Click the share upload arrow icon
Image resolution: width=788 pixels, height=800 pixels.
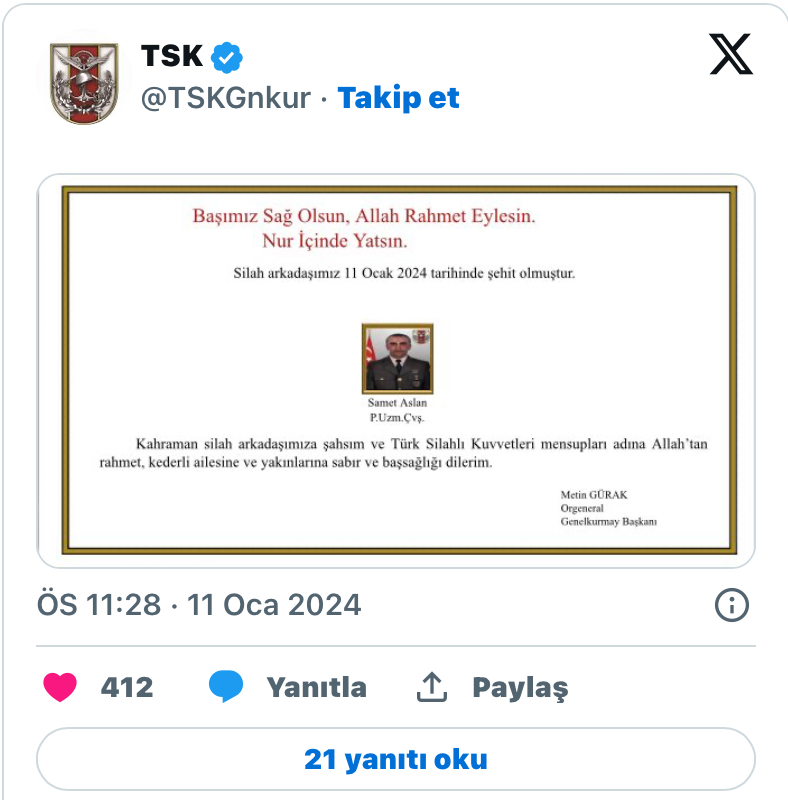(x=432, y=687)
